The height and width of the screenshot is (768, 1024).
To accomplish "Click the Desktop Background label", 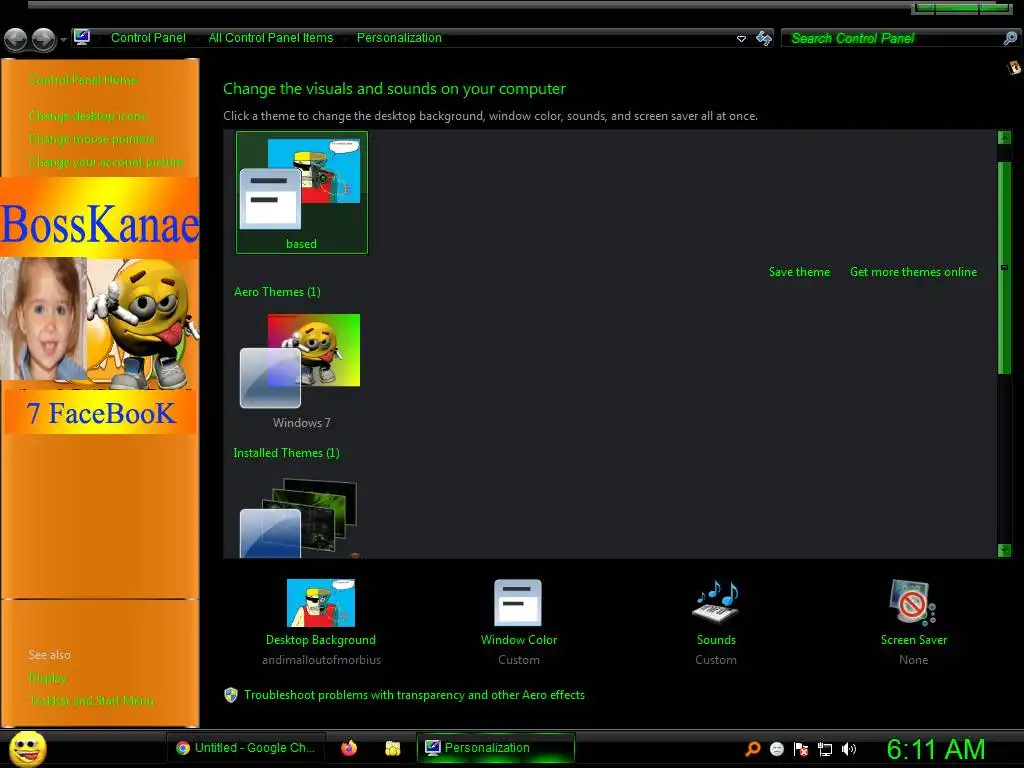I will [x=321, y=640].
